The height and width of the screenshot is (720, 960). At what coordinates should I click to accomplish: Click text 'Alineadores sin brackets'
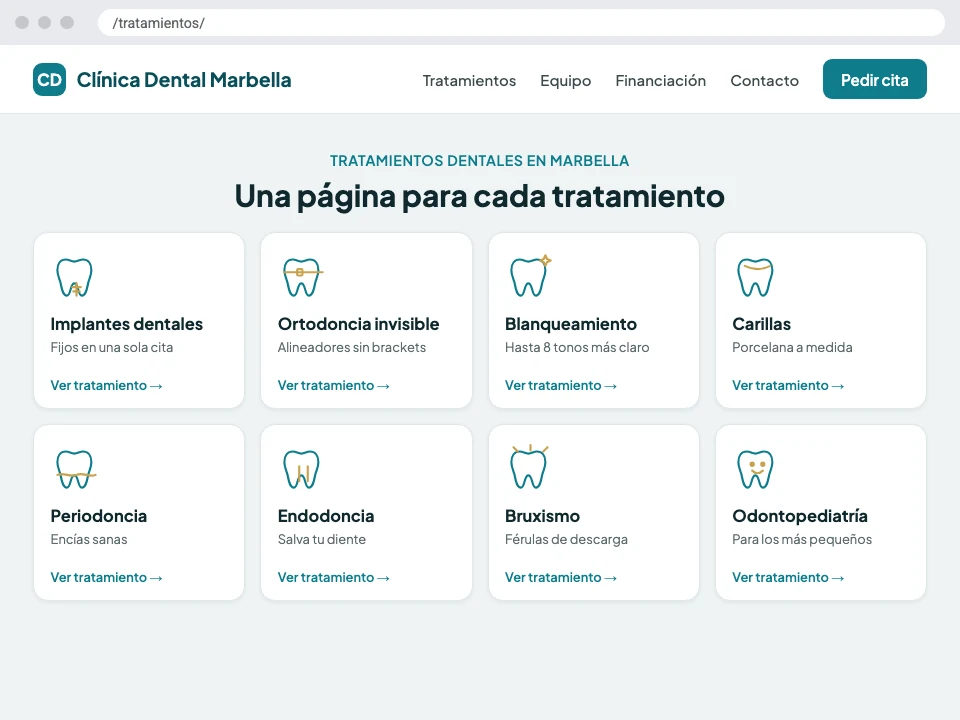click(351, 347)
